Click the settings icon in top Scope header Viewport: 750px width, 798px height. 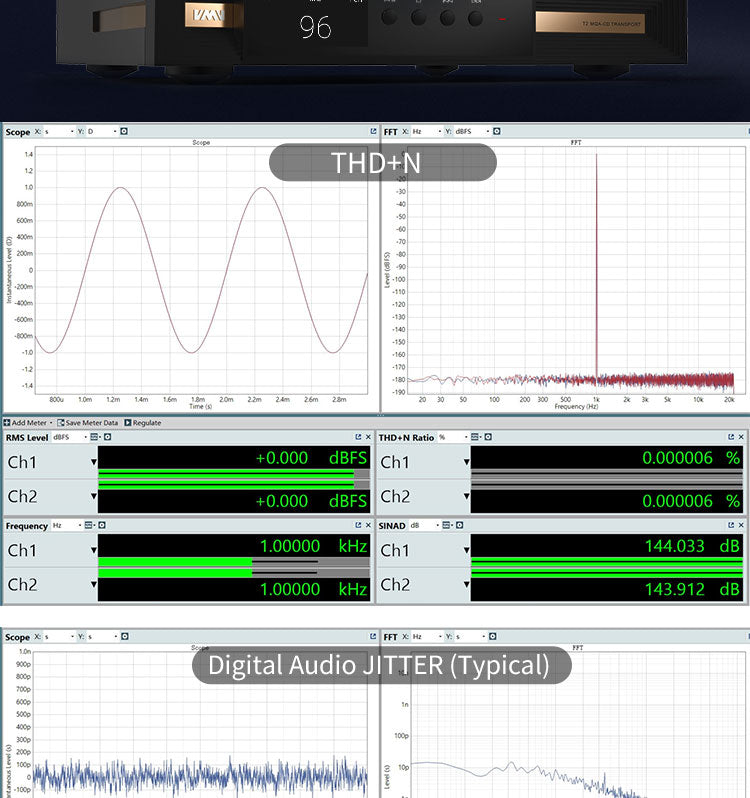pos(124,131)
